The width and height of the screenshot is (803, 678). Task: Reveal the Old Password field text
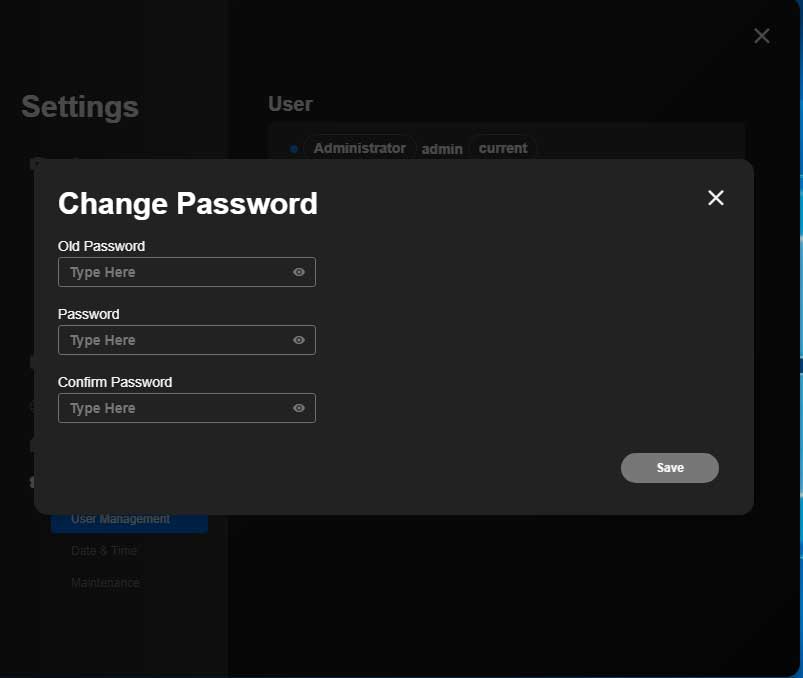tap(298, 272)
